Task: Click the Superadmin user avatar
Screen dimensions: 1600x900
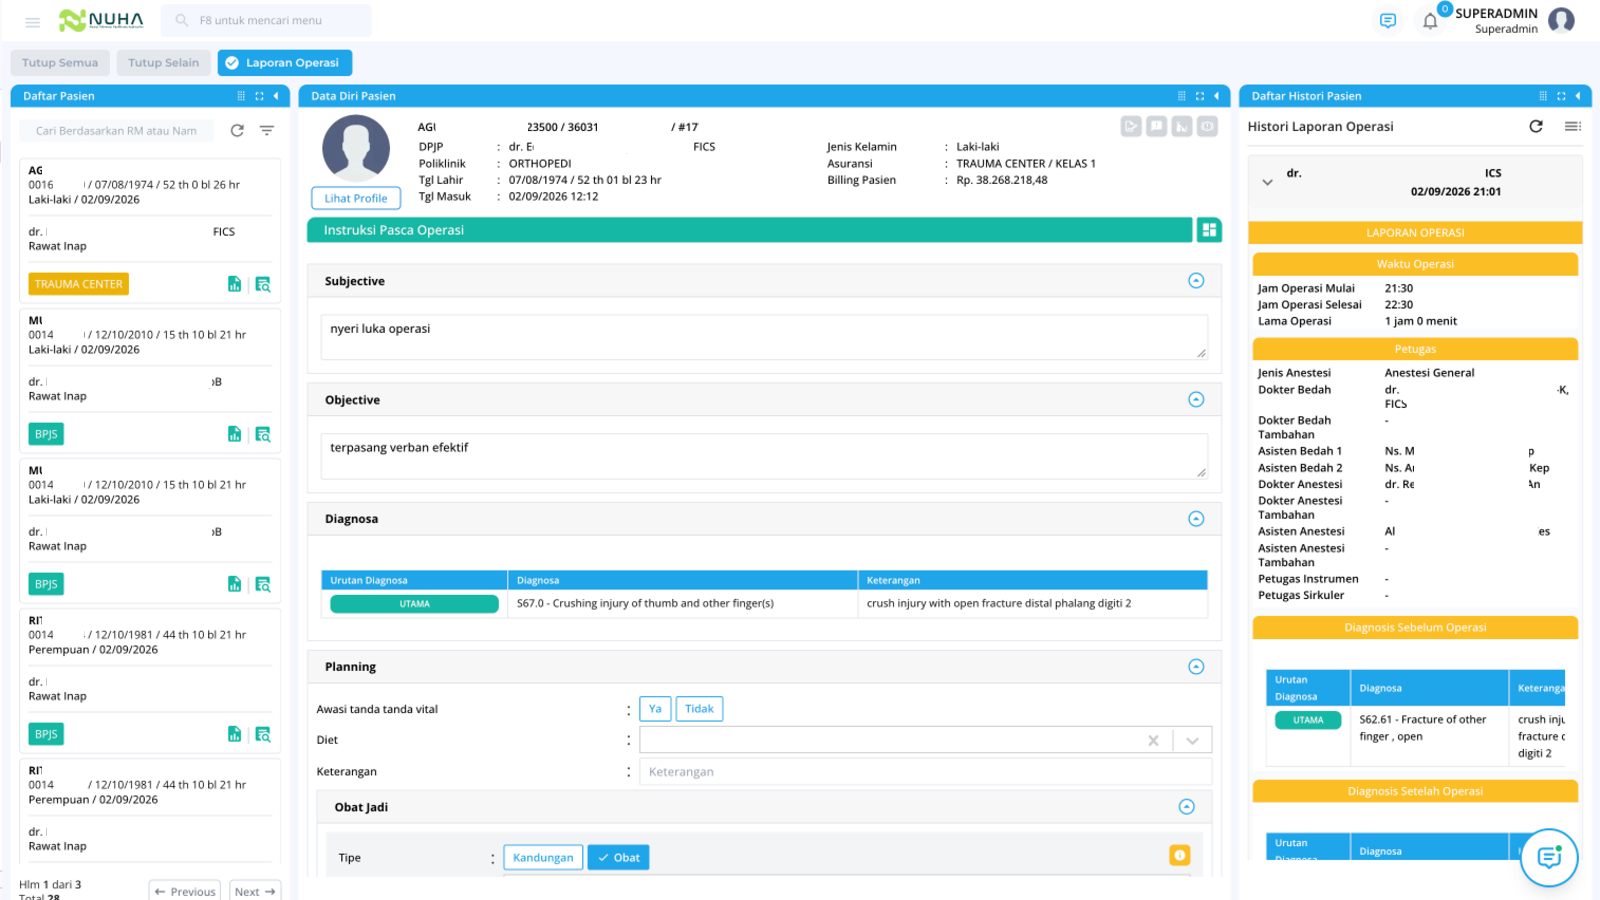Action: (x=1561, y=20)
